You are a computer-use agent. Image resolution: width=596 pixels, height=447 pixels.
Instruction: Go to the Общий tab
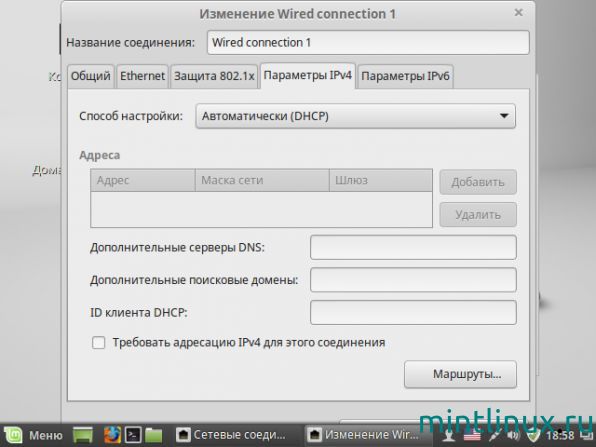[x=90, y=76]
